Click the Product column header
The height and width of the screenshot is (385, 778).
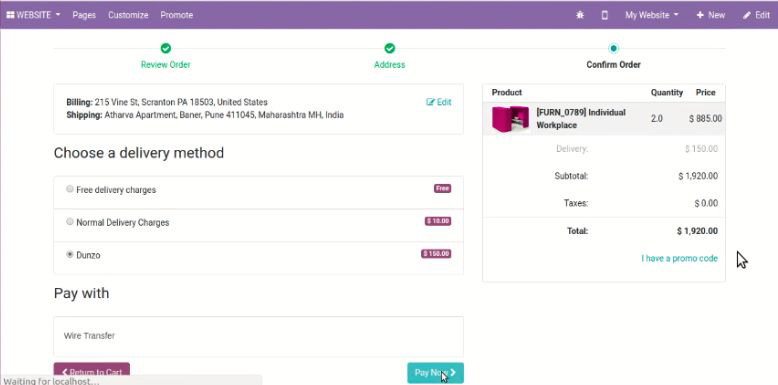pyautogui.click(x=507, y=92)
